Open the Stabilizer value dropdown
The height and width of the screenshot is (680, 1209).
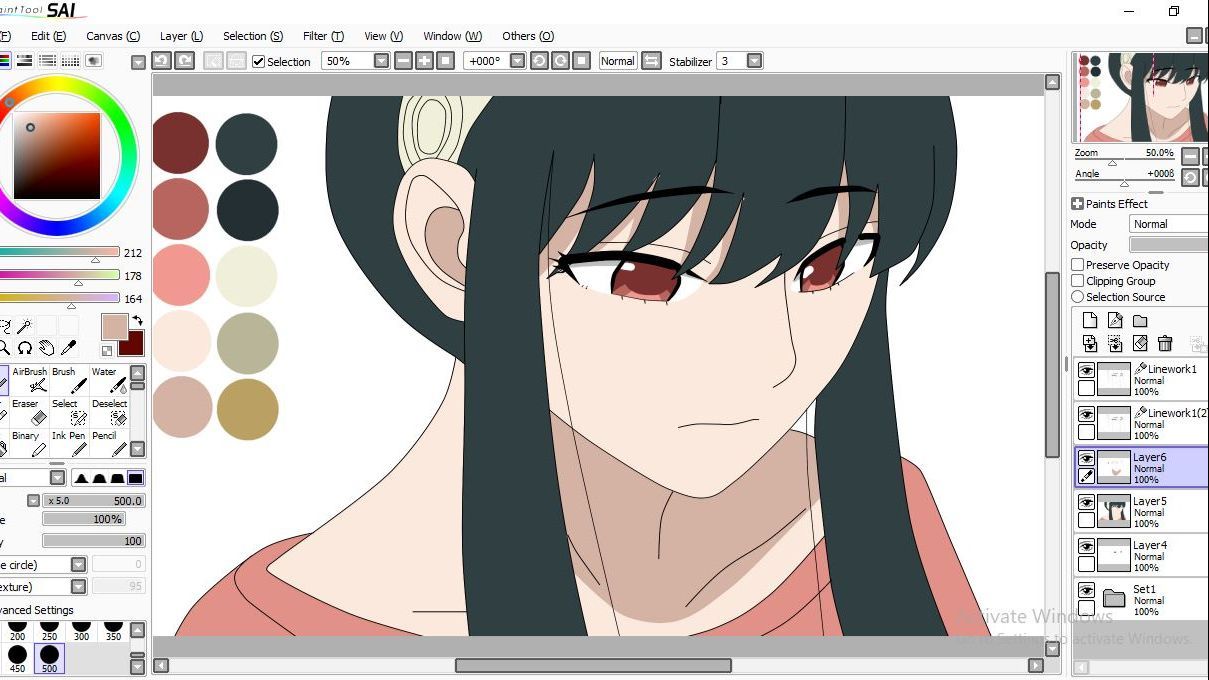(x=754, y=61)
